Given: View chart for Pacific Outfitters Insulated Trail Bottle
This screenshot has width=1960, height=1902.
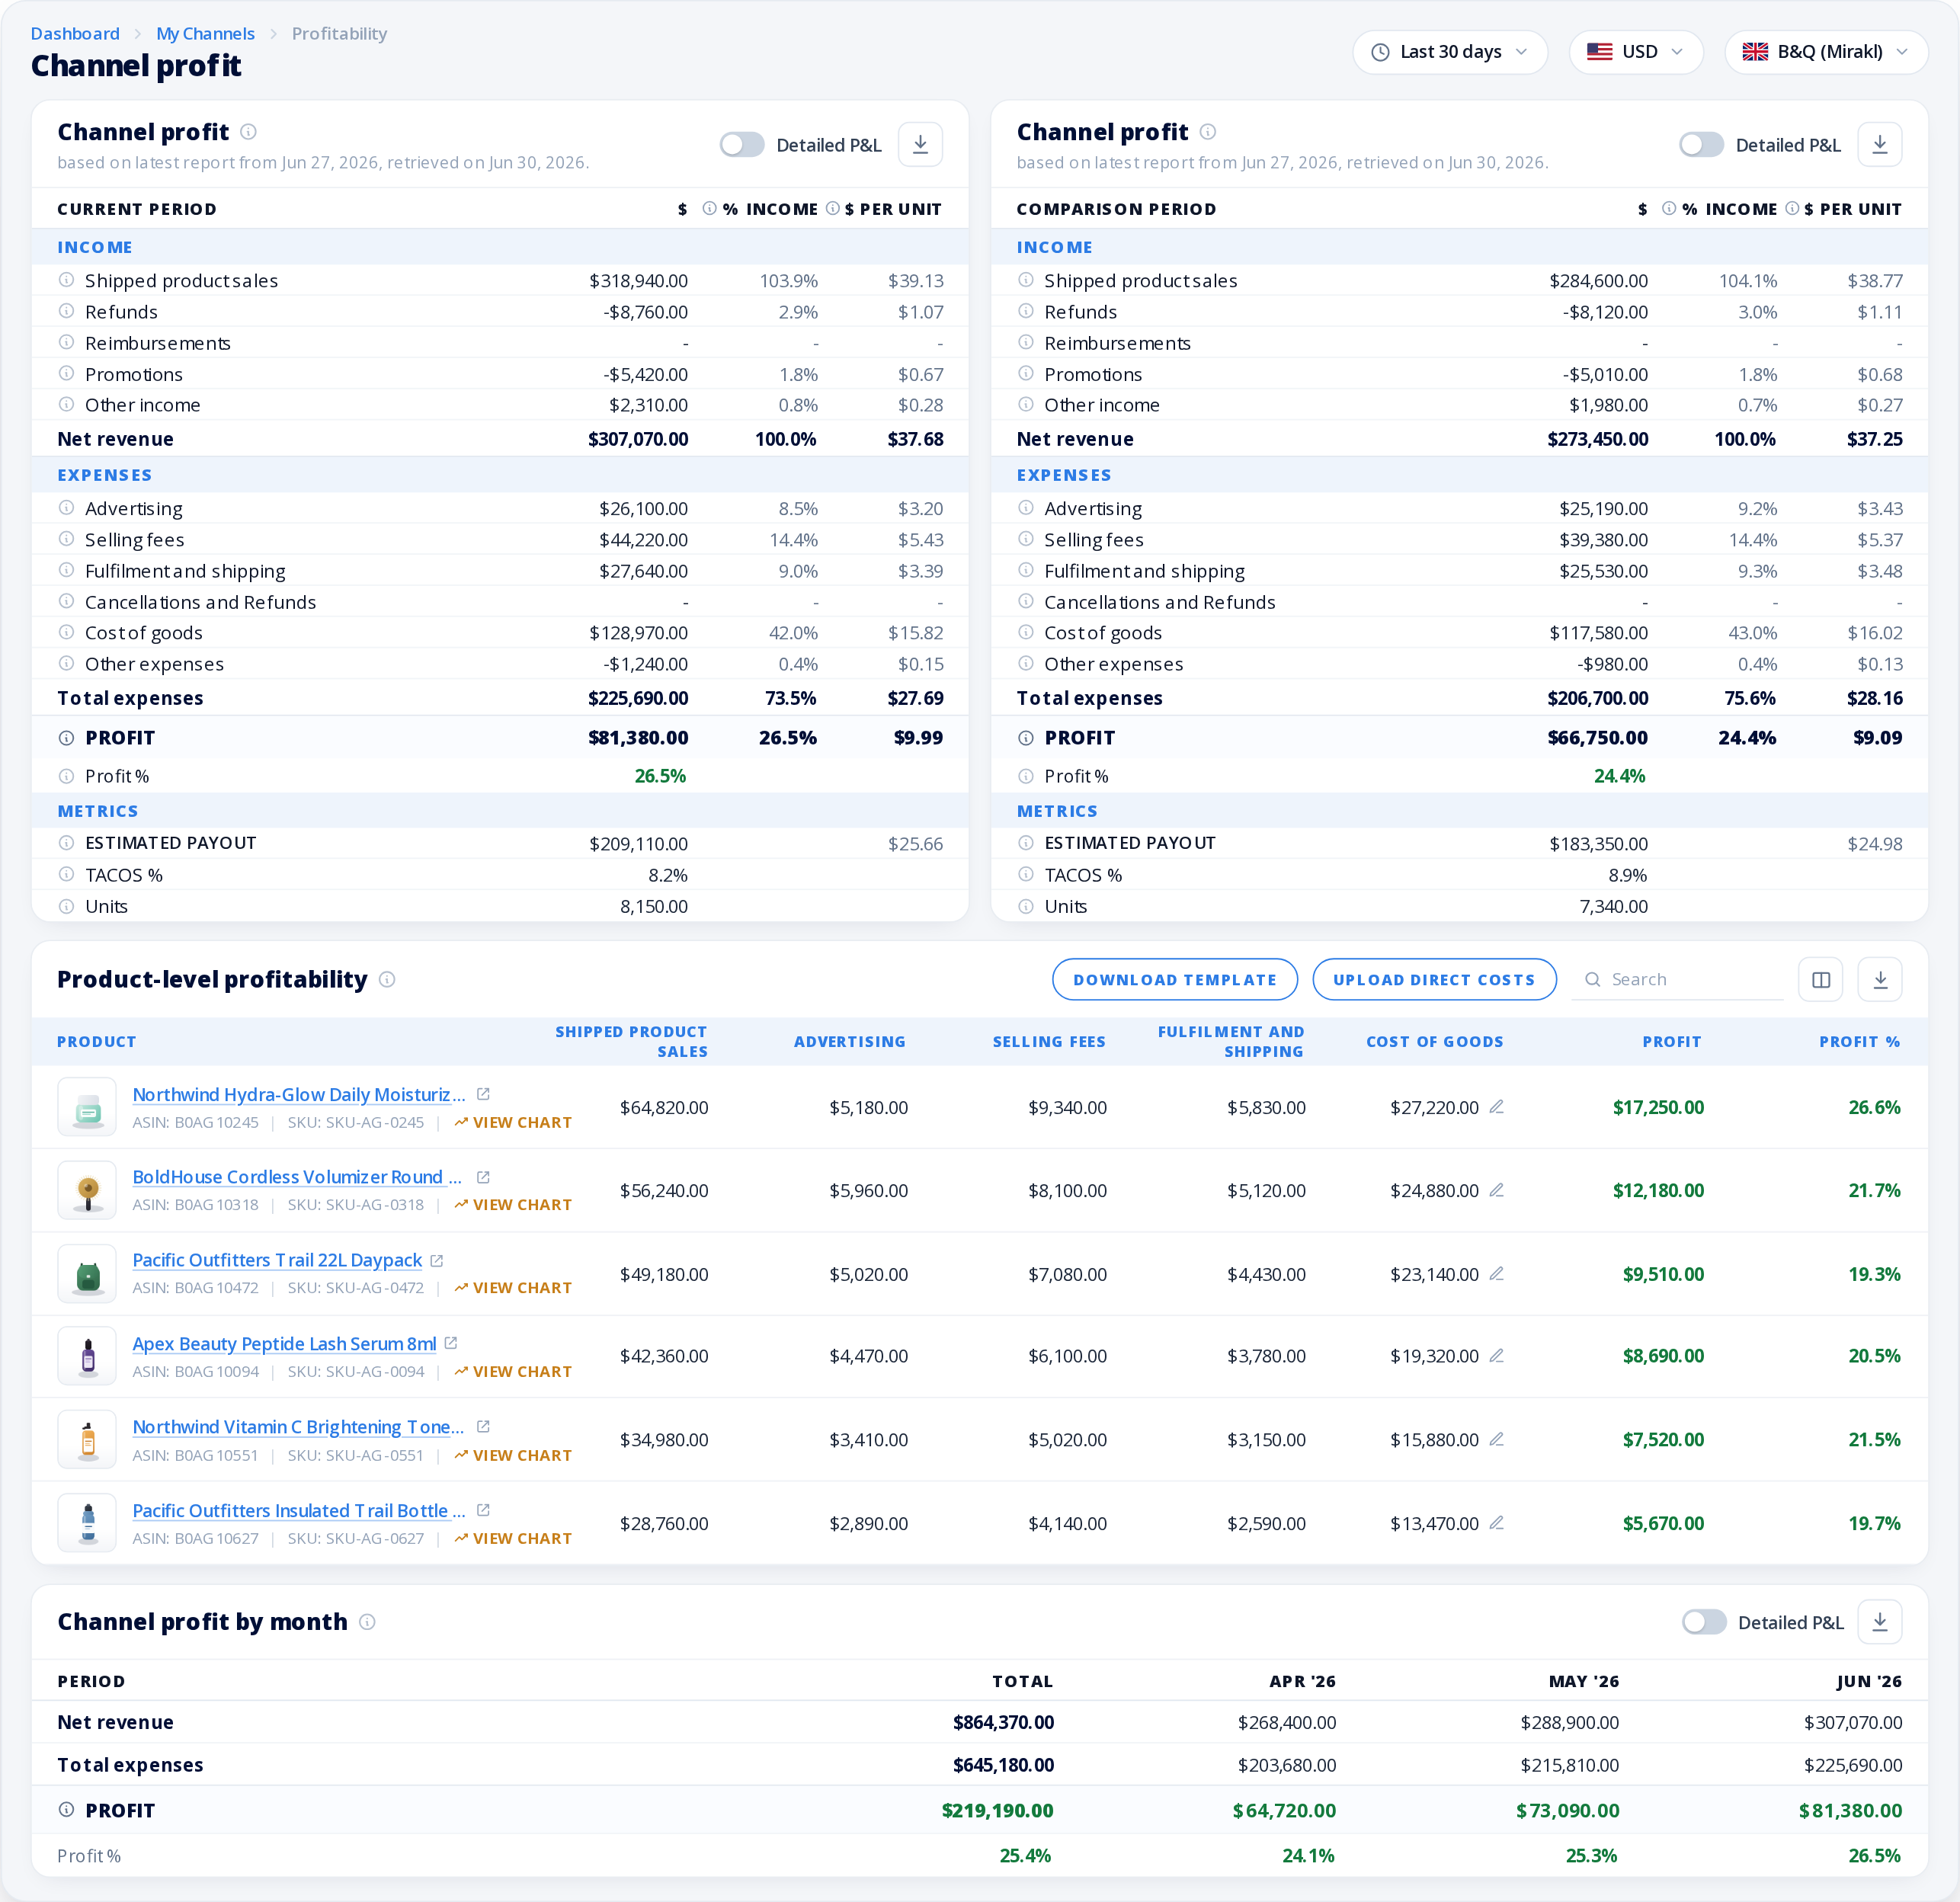Looking at the screenshot, I should (513, 1538).
